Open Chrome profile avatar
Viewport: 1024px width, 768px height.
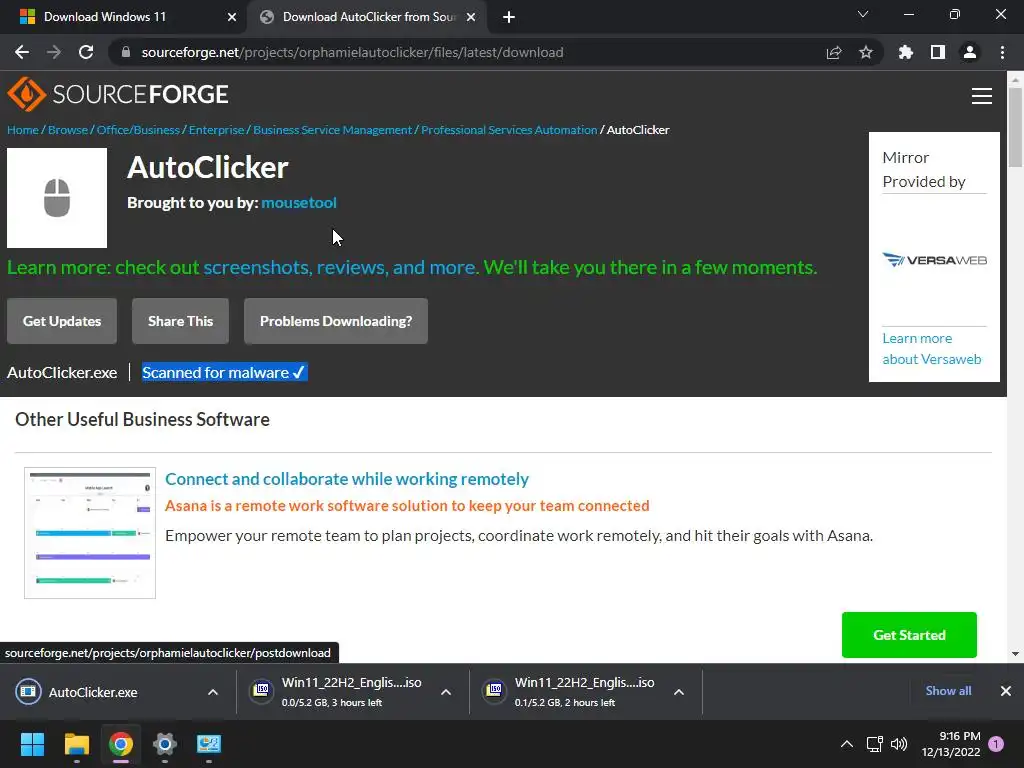click(970, 52)
